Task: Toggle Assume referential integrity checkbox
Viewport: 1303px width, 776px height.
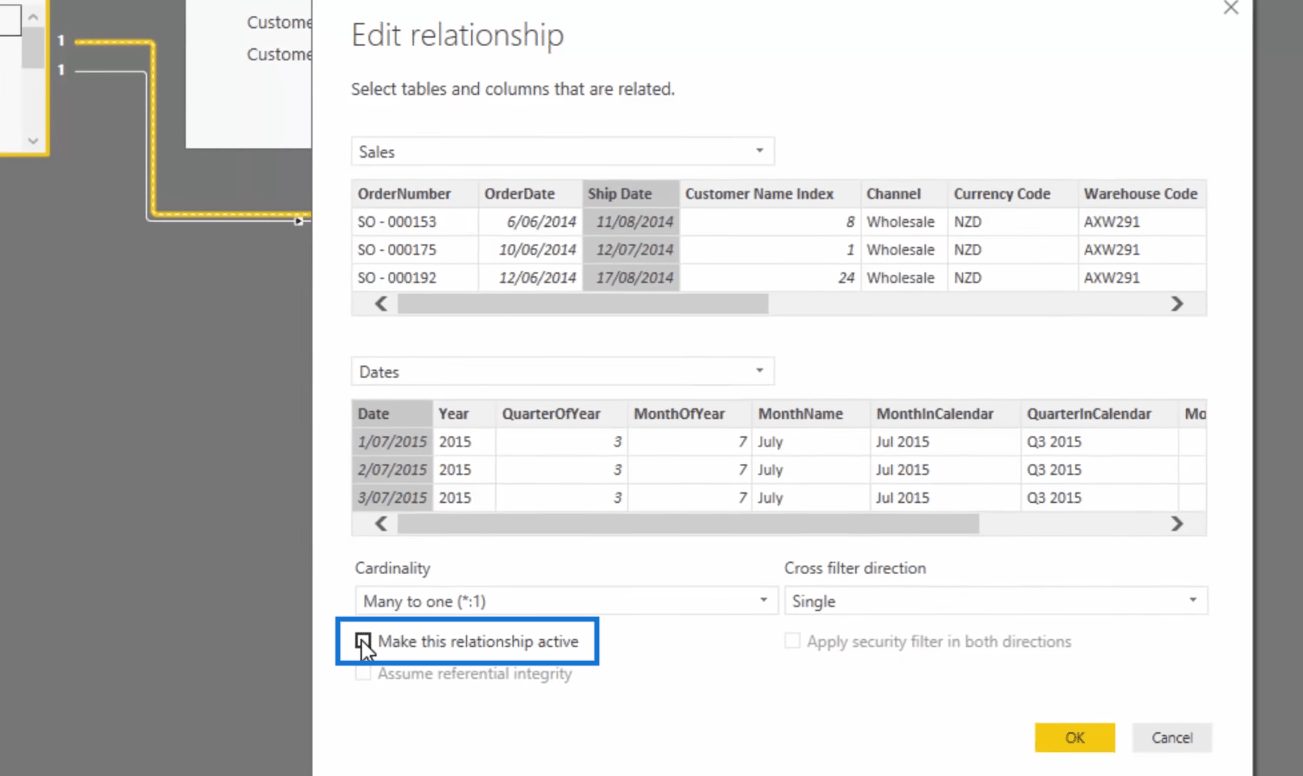Action: (x=363, y=674)
